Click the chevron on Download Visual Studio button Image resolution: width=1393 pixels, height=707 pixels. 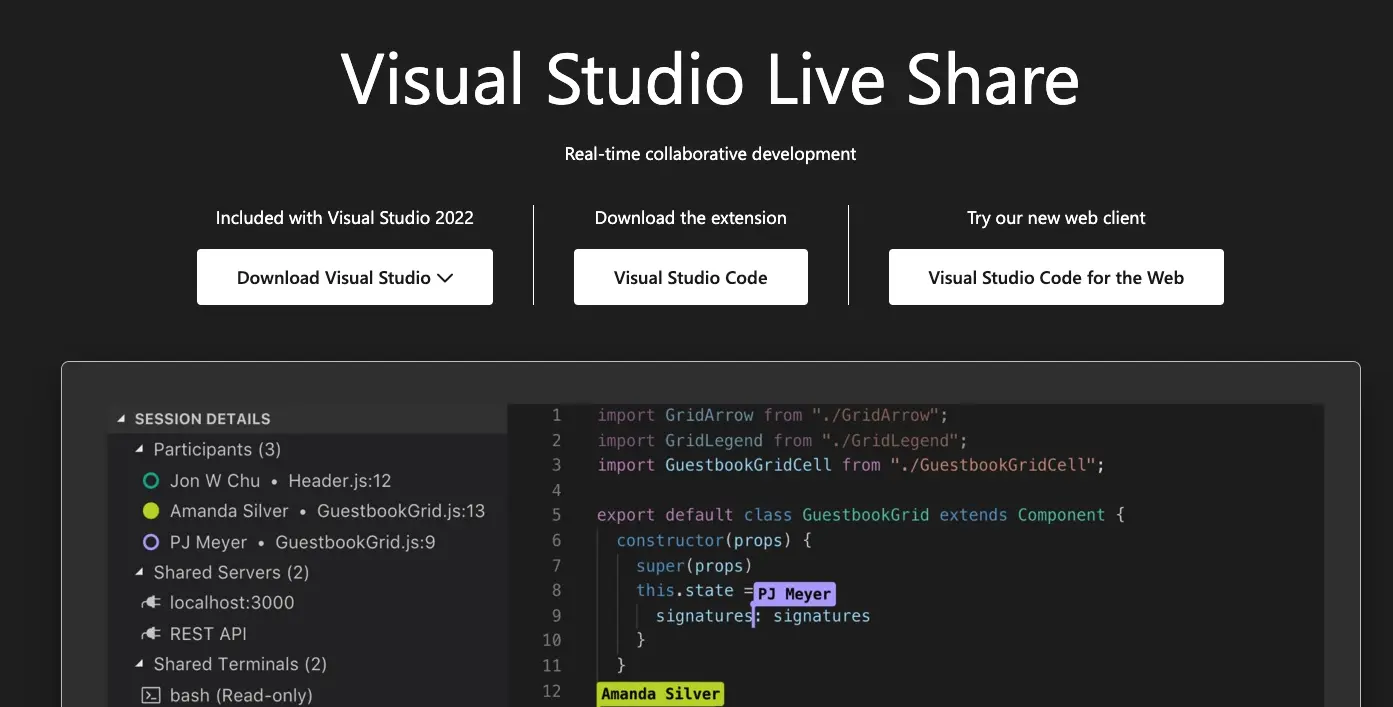click(446, 278)
